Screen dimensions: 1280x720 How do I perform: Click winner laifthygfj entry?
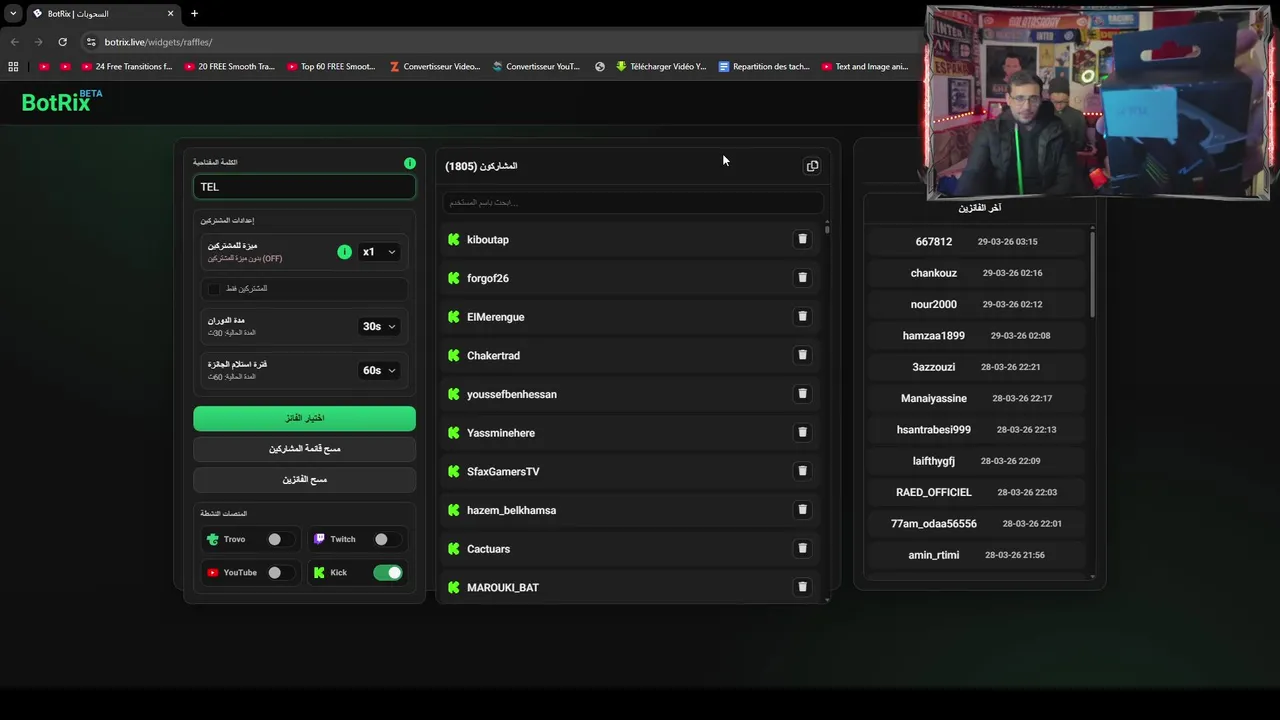tap(976, 461)
